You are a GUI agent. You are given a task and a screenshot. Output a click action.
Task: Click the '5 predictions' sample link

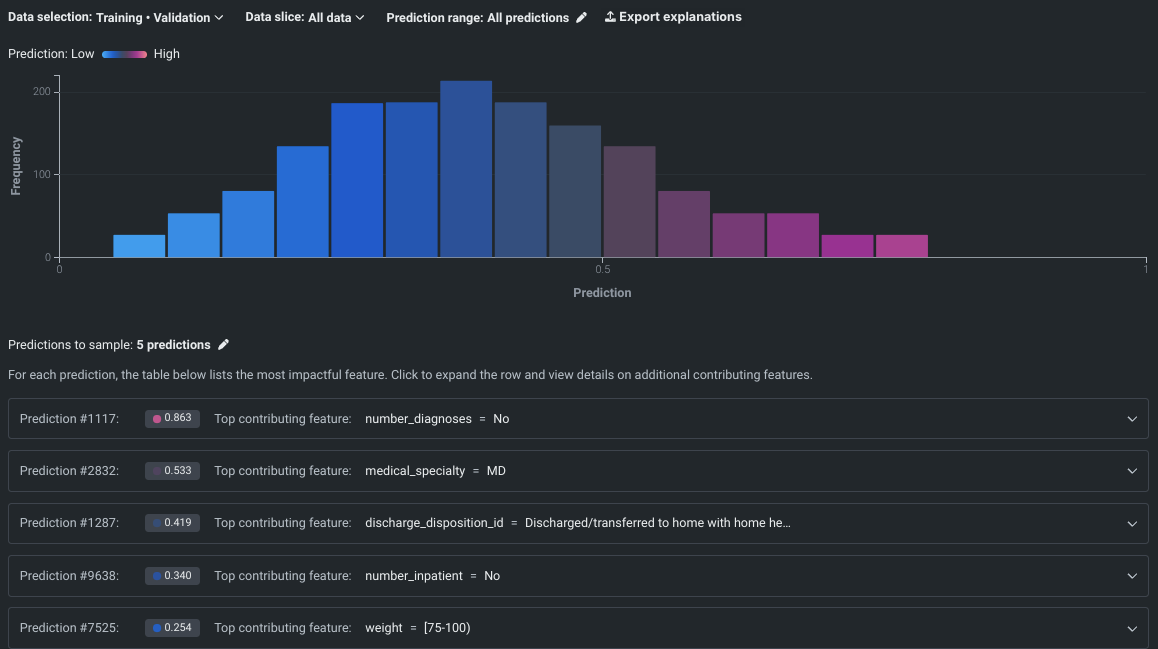click(x=173, y=345)
